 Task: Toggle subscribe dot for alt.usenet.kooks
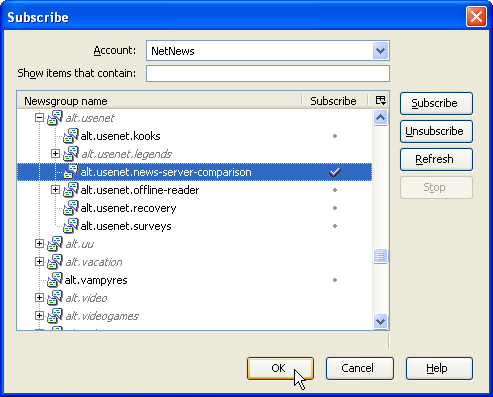(335, 136)
